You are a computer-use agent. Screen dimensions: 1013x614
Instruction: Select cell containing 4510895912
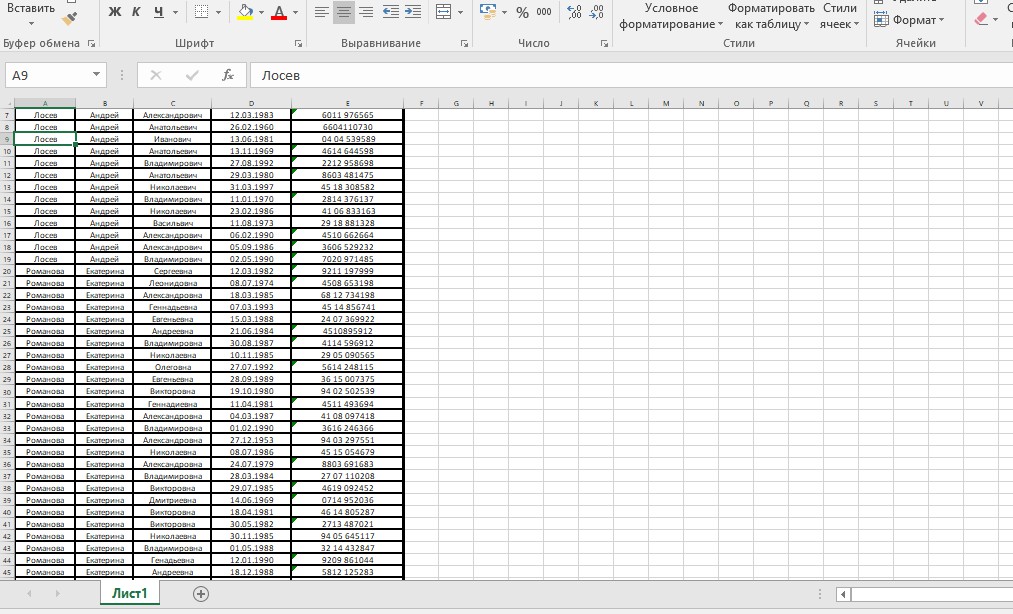click(348, 332)
